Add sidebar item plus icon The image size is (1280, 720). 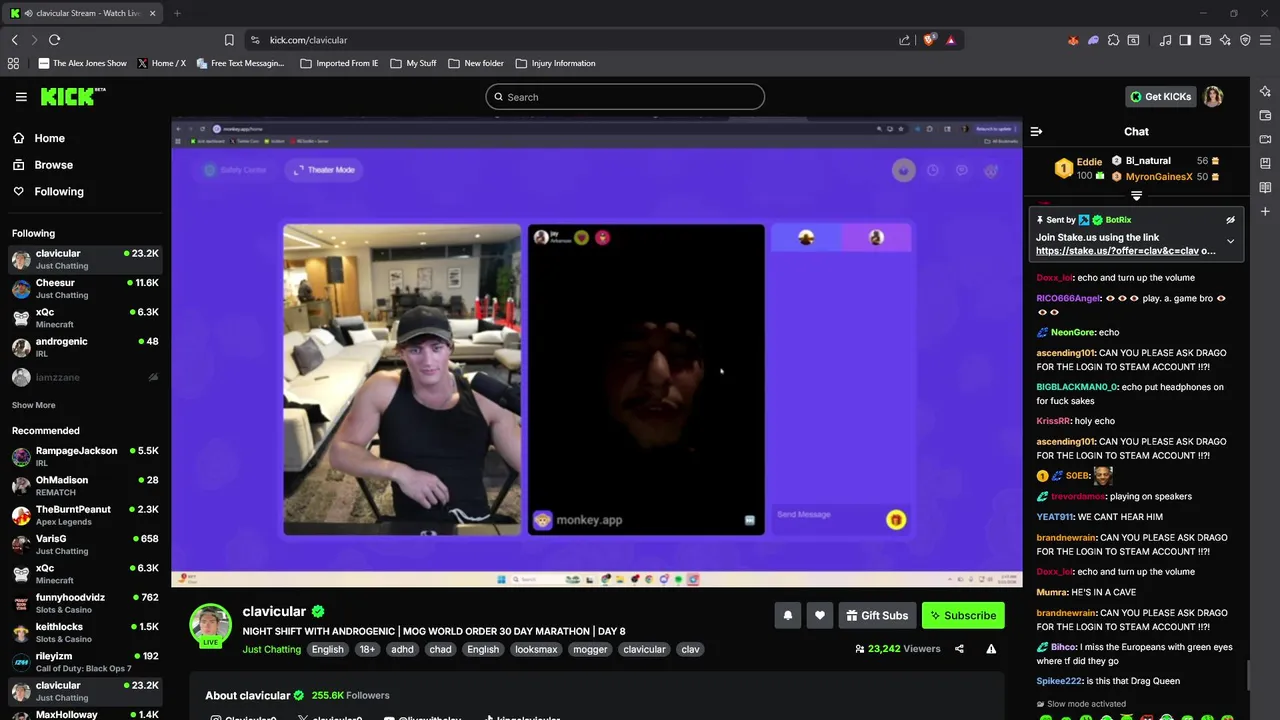tap(1265, 212)
